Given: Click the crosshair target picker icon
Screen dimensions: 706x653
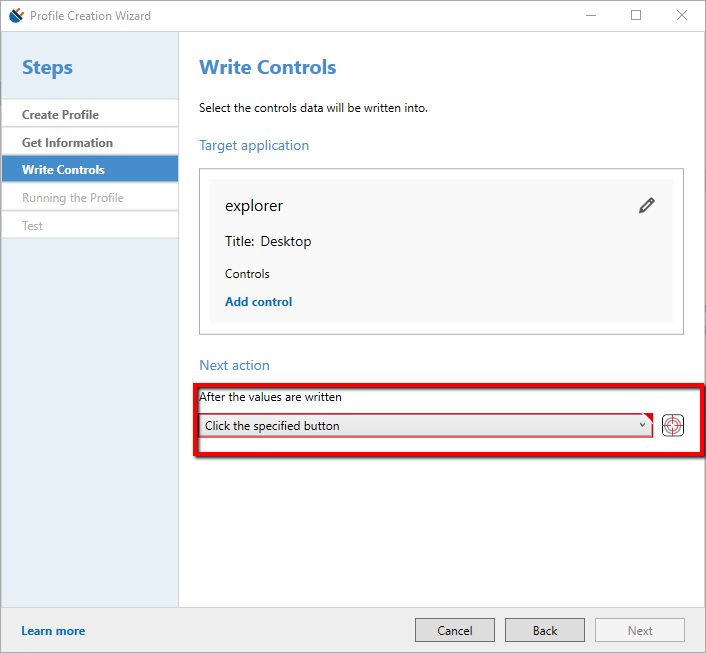Looking at the screenshot, I should click(x=673, y=425).
